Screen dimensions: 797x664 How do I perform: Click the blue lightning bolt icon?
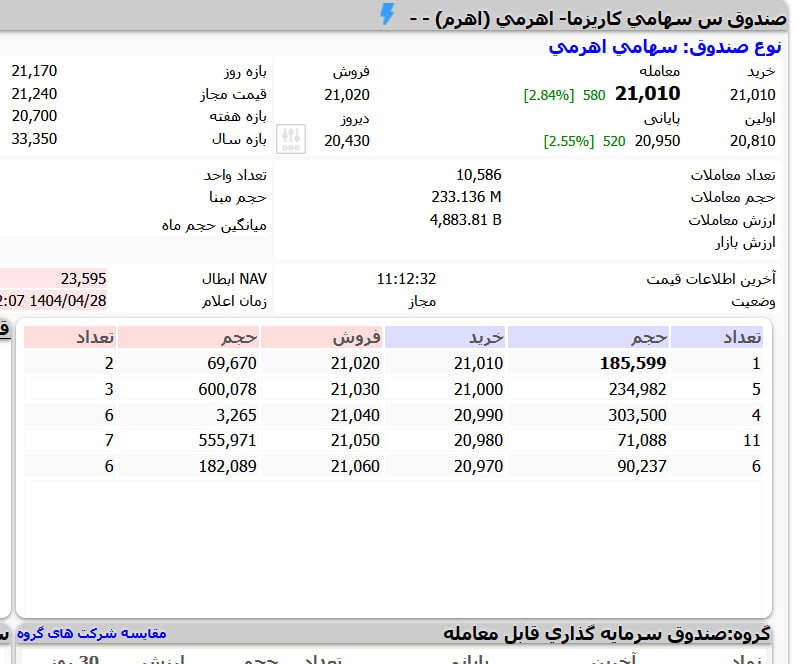(387, 14)
